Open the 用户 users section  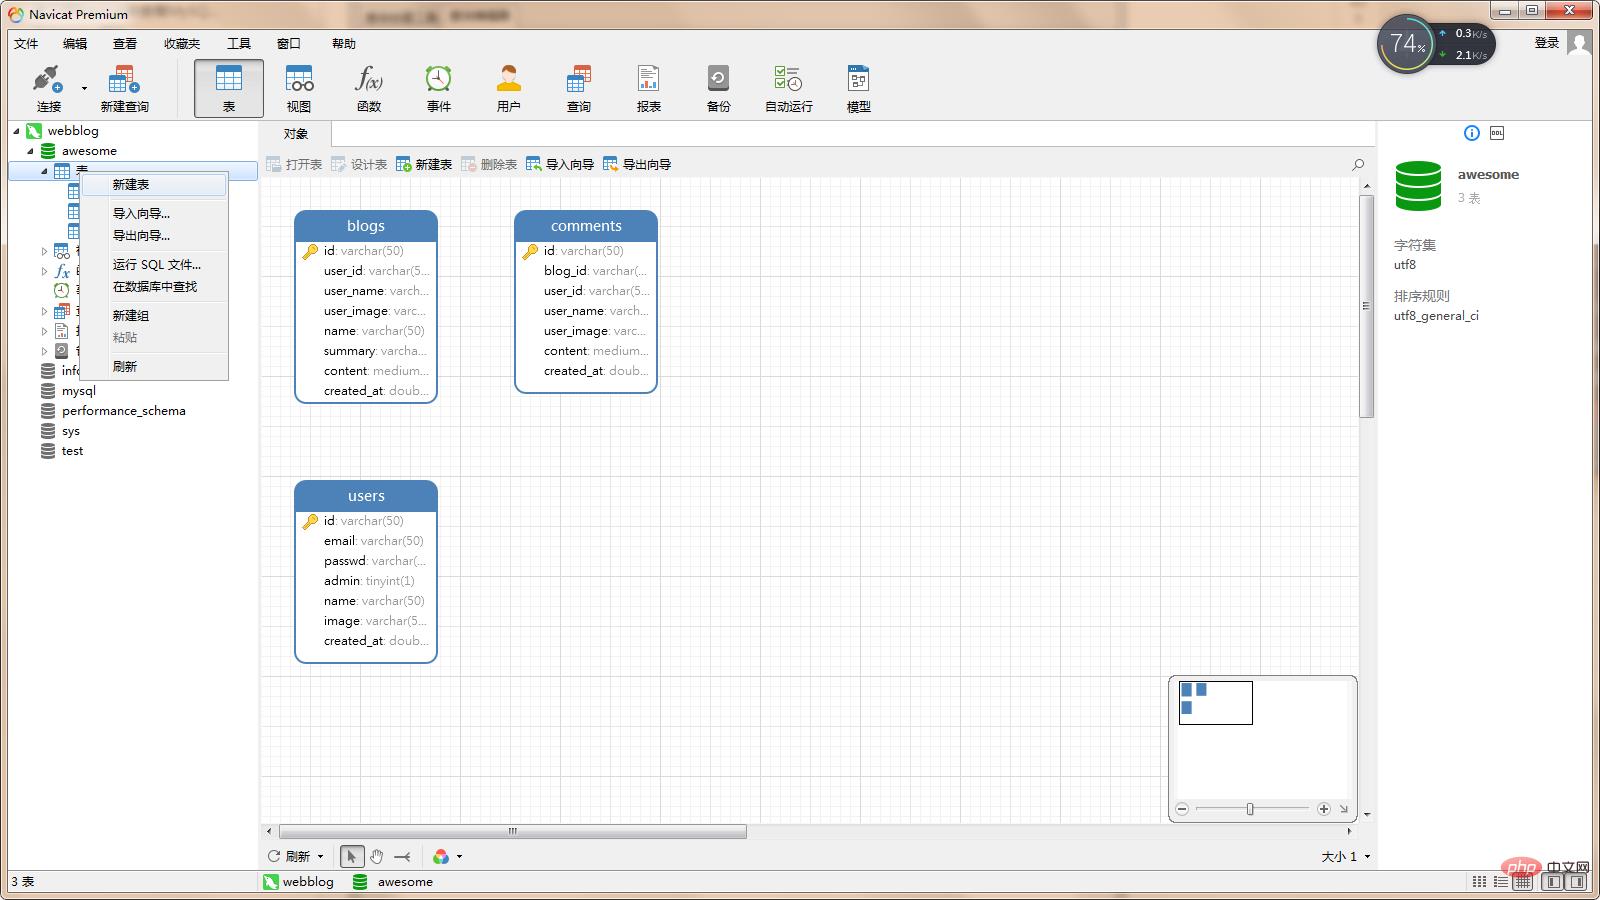509,88
